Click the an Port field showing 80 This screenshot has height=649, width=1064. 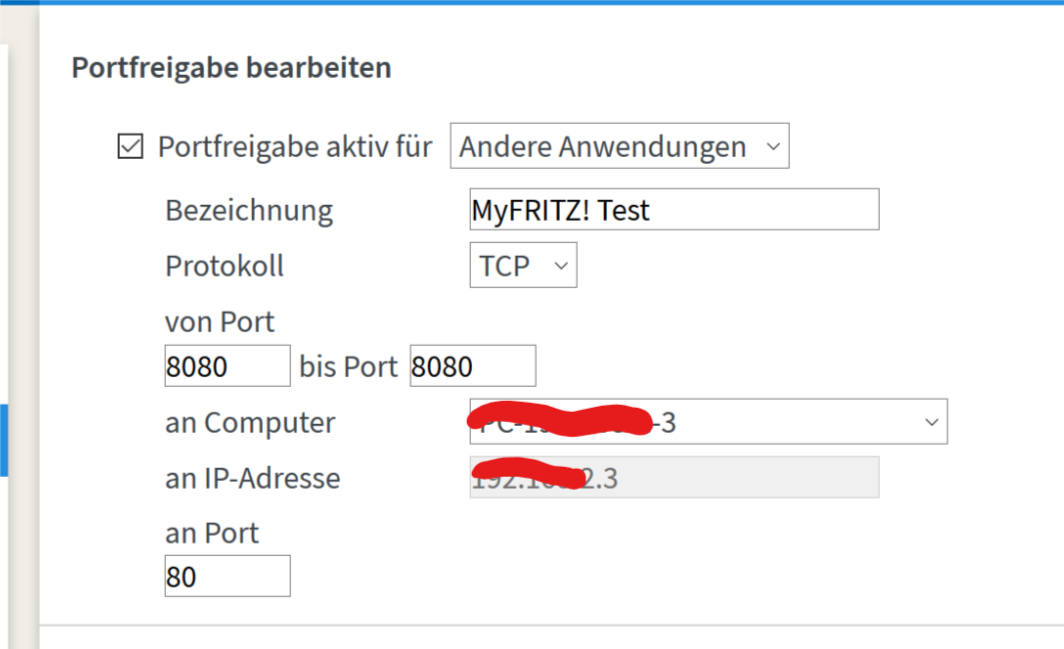[227, 576]
